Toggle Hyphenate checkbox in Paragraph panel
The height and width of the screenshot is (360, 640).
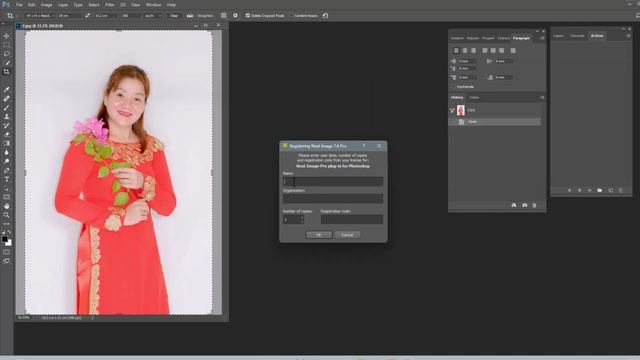tap(454, 87)
